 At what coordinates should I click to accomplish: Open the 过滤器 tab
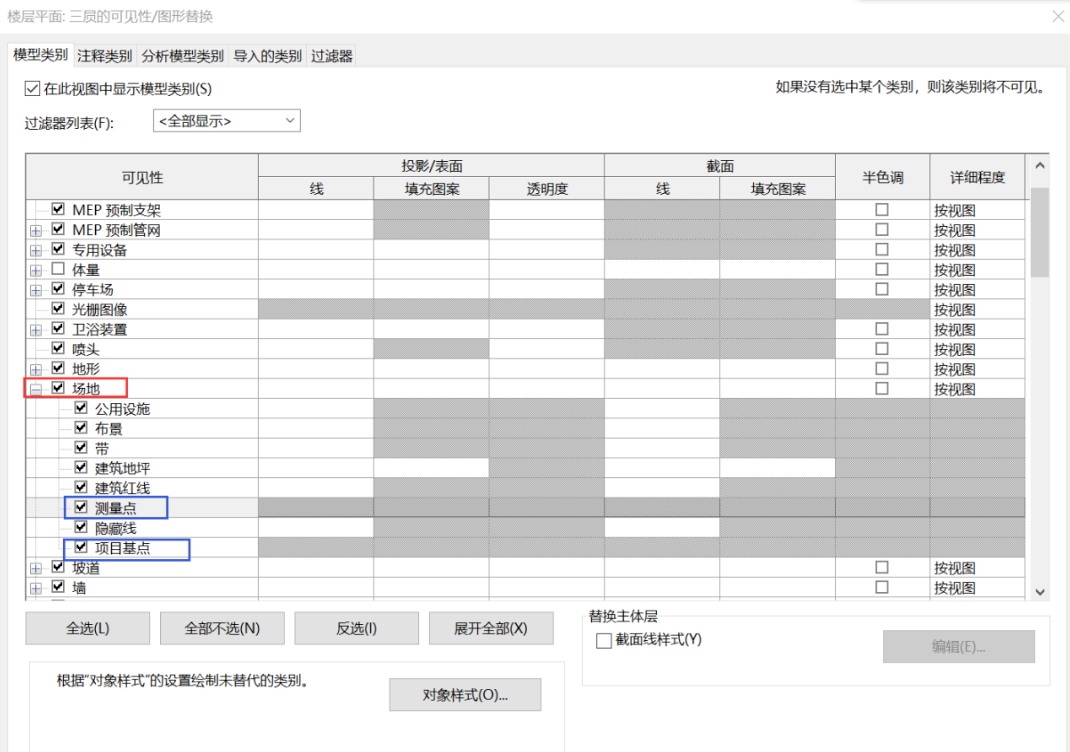[x=332, y=56]
